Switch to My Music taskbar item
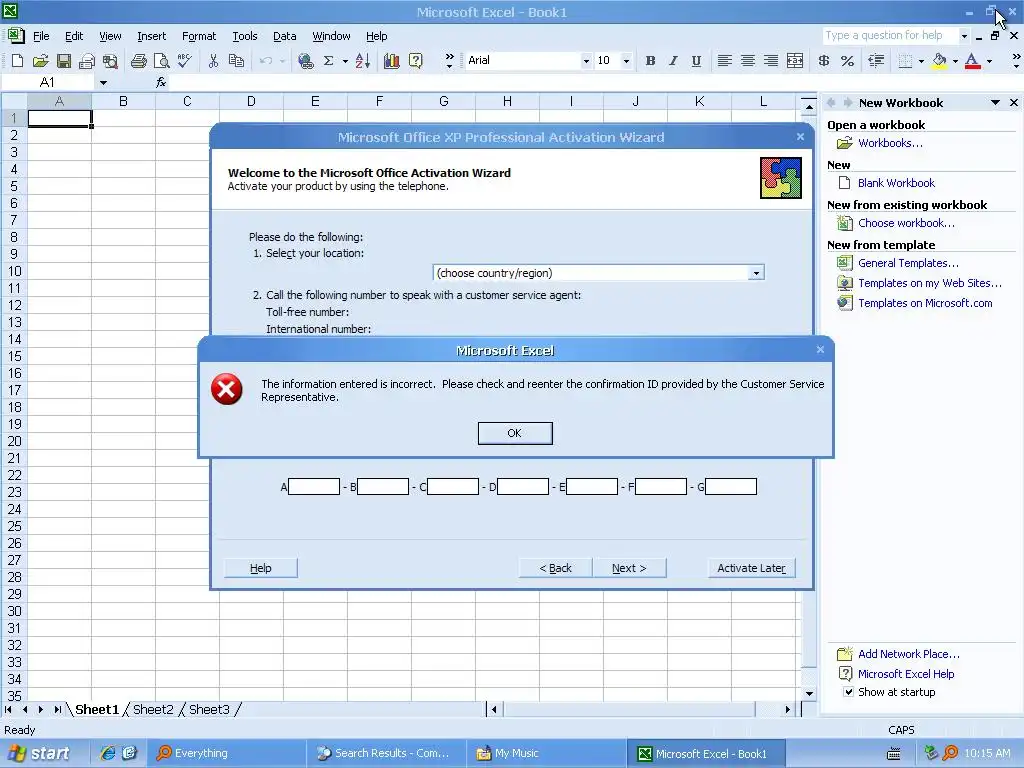Screen dimensions: 1024x768 [546, 753]
